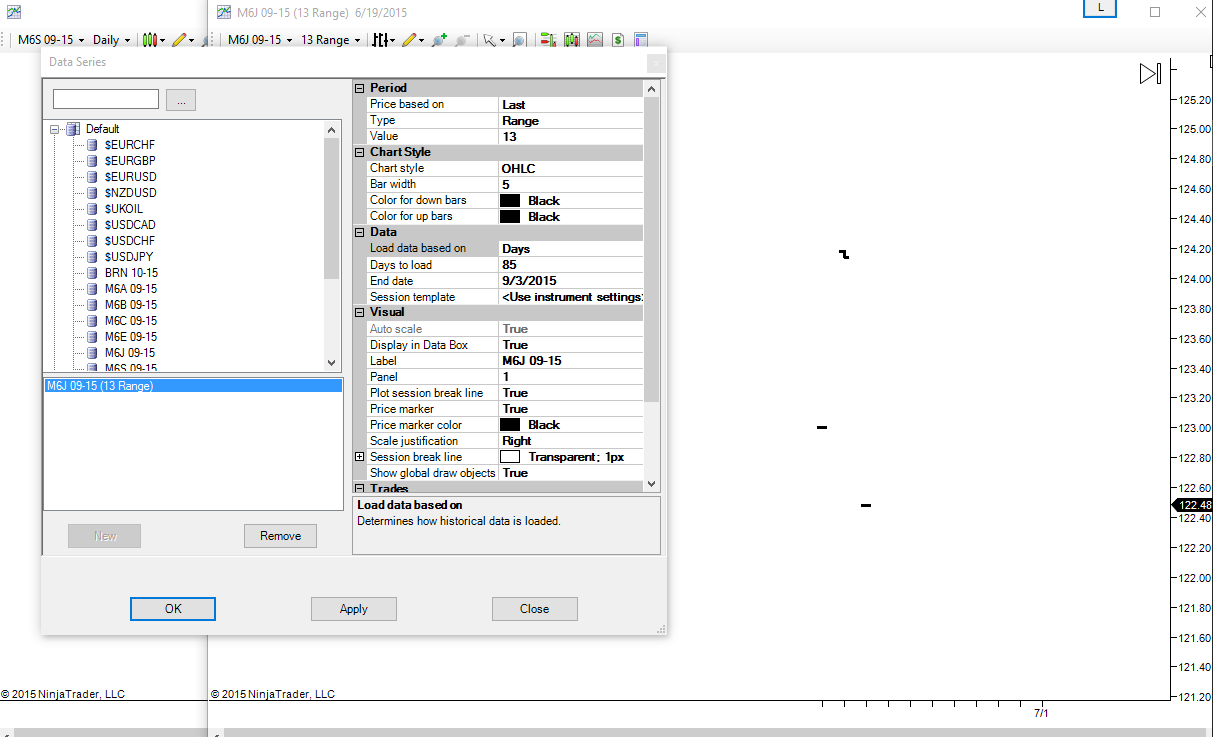Click the Close button in Data Series dialog
Viewport: 1213px width, 737px height.
tap(535, 609)
